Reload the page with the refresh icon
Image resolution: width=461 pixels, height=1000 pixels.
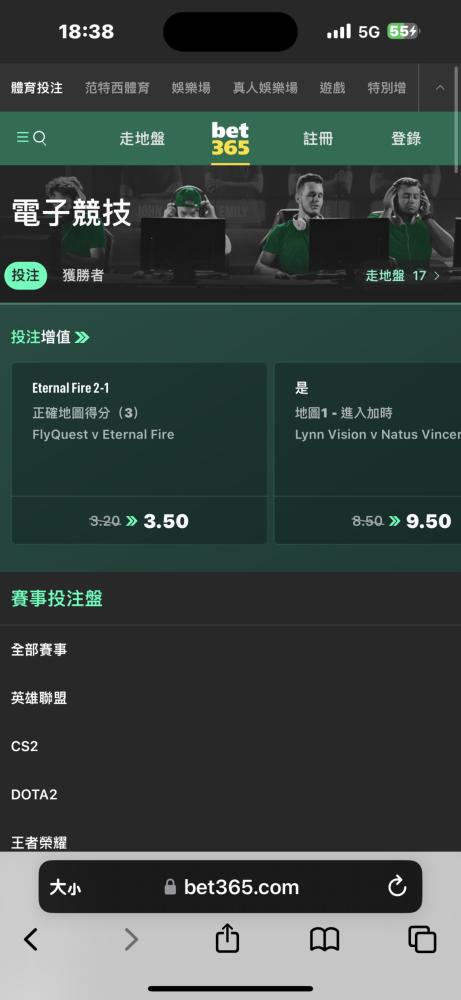click(397, 886)
